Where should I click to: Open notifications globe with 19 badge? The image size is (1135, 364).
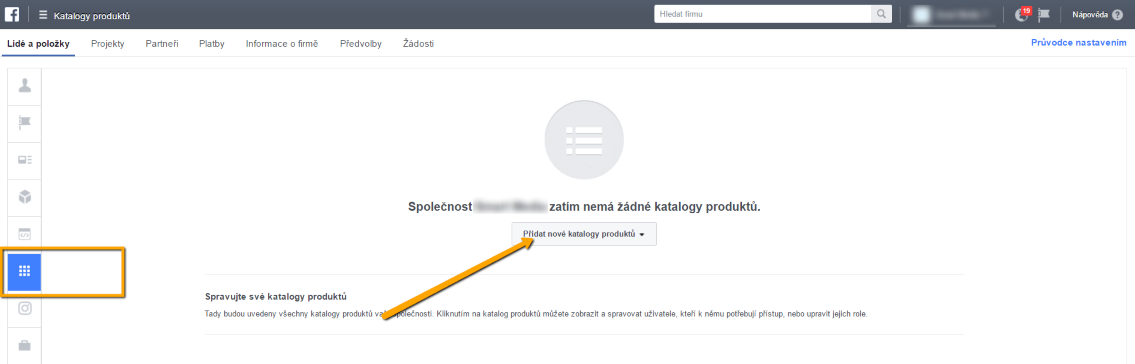(1022, 14)
